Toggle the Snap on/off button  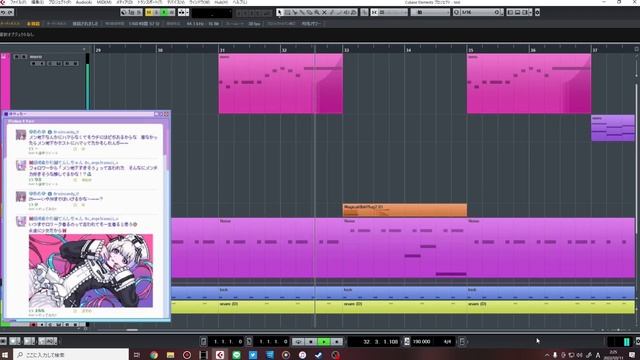coord(374,13)
